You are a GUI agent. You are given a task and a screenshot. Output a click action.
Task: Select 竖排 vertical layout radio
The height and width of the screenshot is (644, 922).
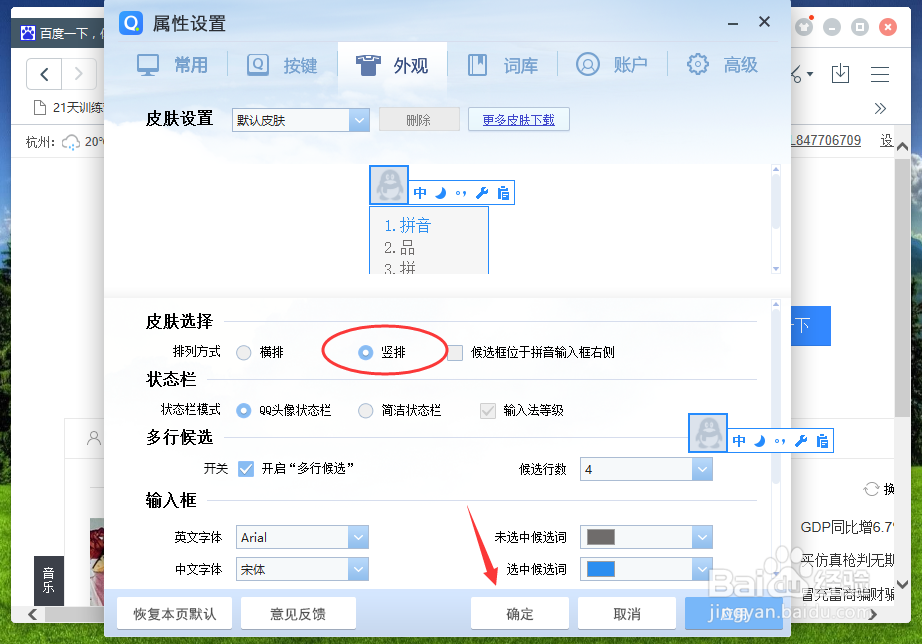coord(365,352)
